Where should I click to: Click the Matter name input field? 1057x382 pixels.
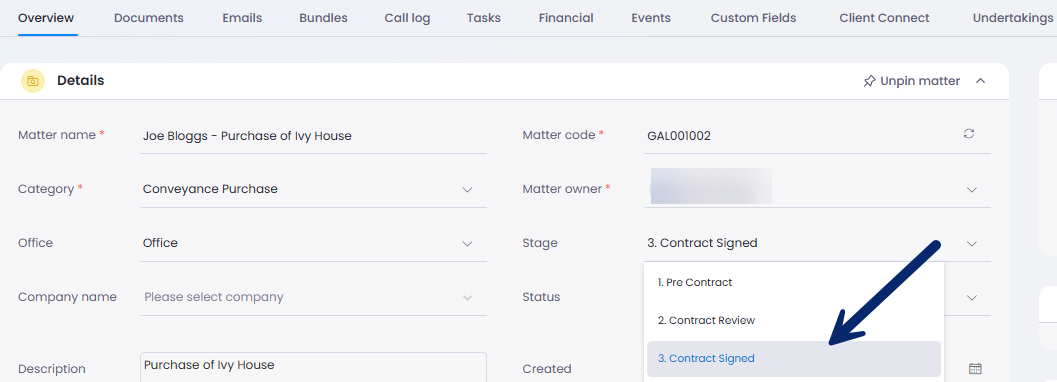click(313, 135)
